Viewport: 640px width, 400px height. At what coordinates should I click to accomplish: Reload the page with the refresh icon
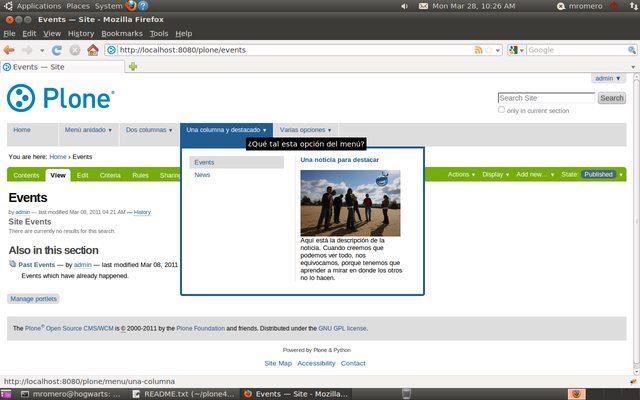pyautogui.click(x=57, y=50)
